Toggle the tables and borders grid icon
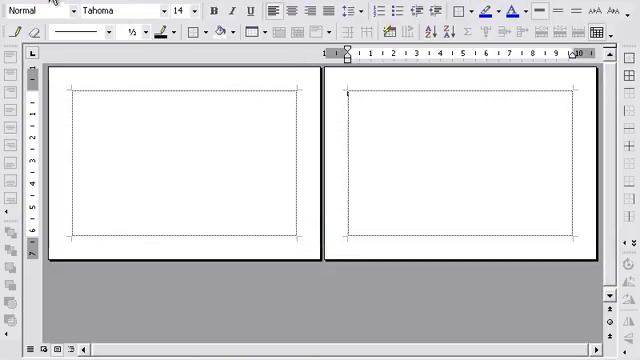 tap(597, 32)
